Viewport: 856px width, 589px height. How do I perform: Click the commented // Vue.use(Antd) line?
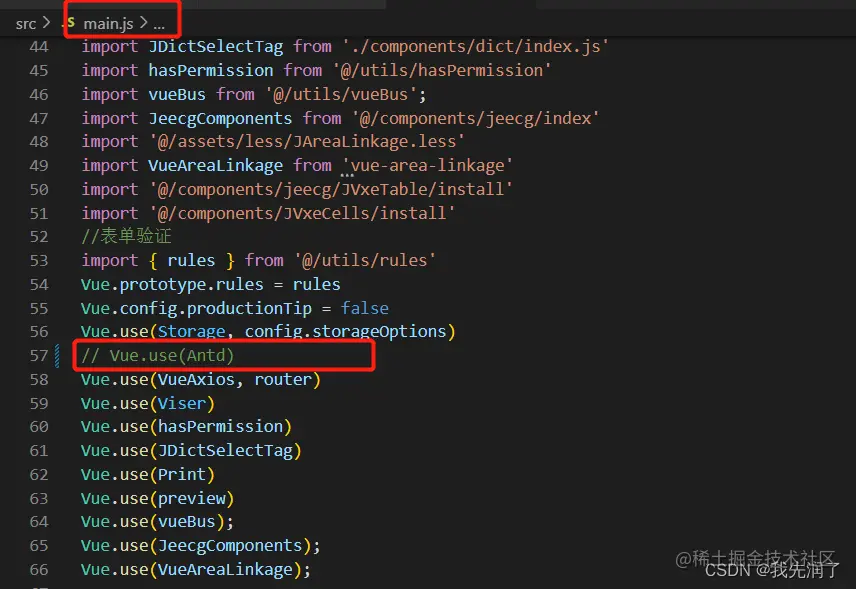click(x=157, y=356)
